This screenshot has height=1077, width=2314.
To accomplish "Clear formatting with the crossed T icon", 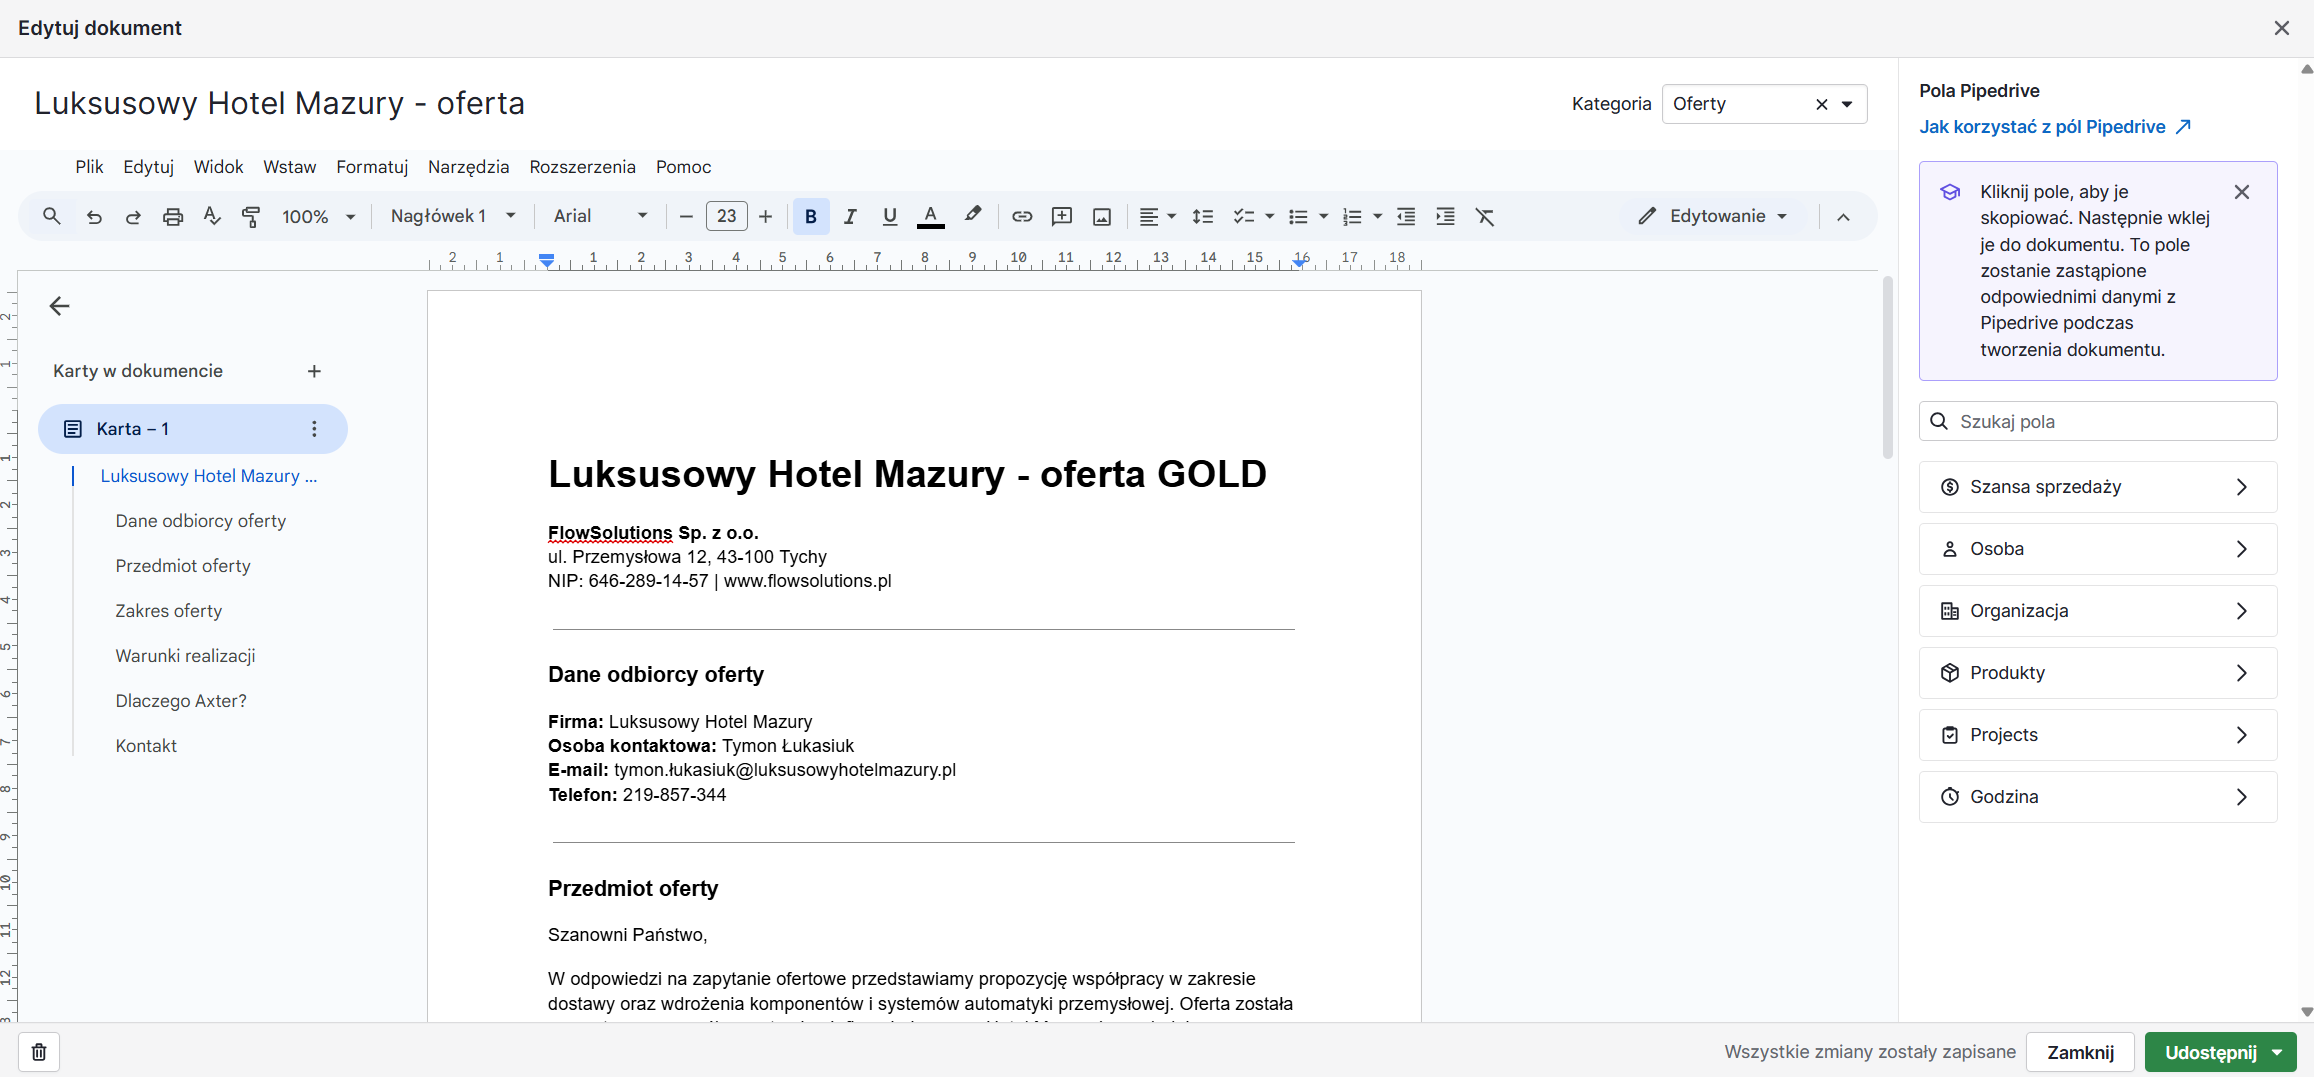I will (x=1485, y=216).
